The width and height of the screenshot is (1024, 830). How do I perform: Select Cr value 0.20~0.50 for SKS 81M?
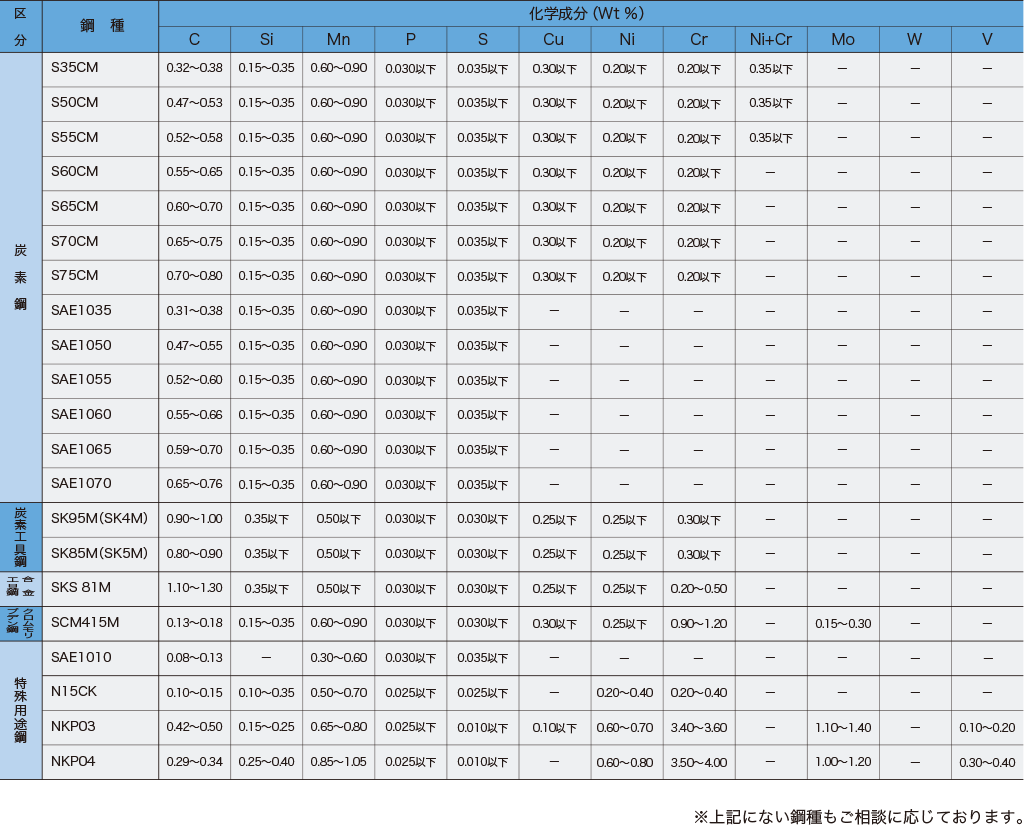coord(699,589)
